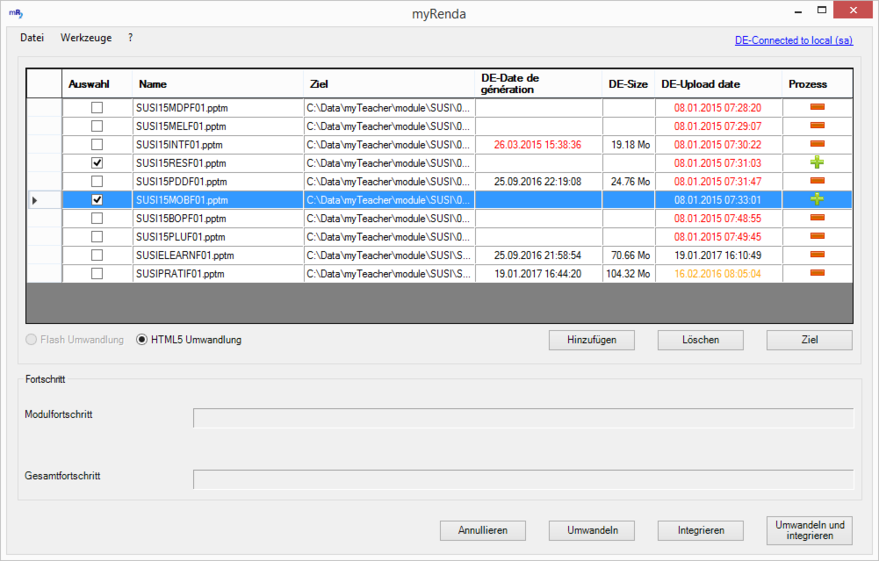This screenshot has height=561, width=879.
Task: Click the orange minus icon for SUSIPRATIF01.pptm
Action: point(817,273)
